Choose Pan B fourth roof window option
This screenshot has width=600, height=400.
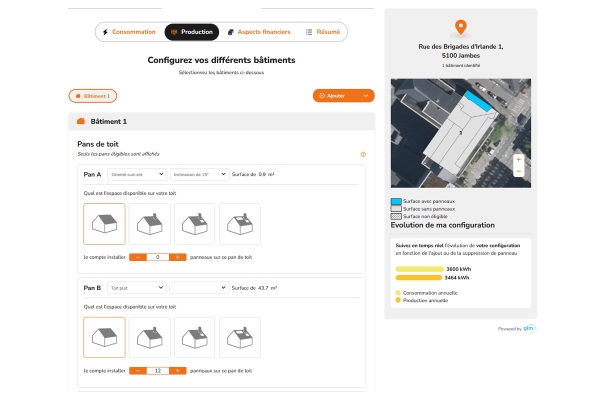tap(240, 337)
